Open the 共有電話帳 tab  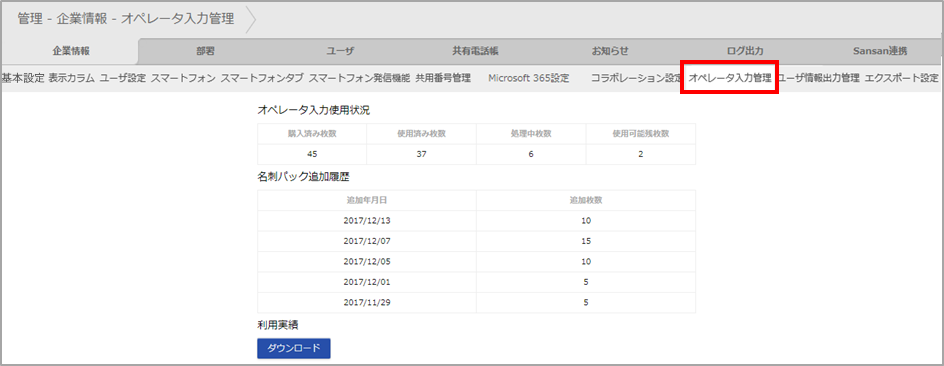point(475,52)
